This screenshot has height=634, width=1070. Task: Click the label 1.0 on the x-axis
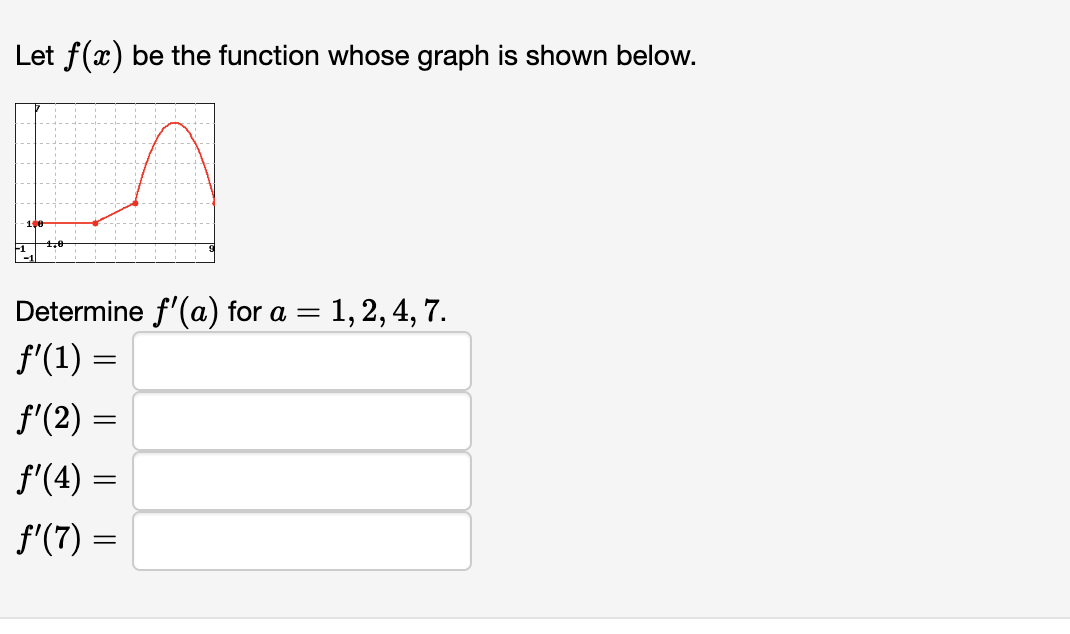coord(54,243)
